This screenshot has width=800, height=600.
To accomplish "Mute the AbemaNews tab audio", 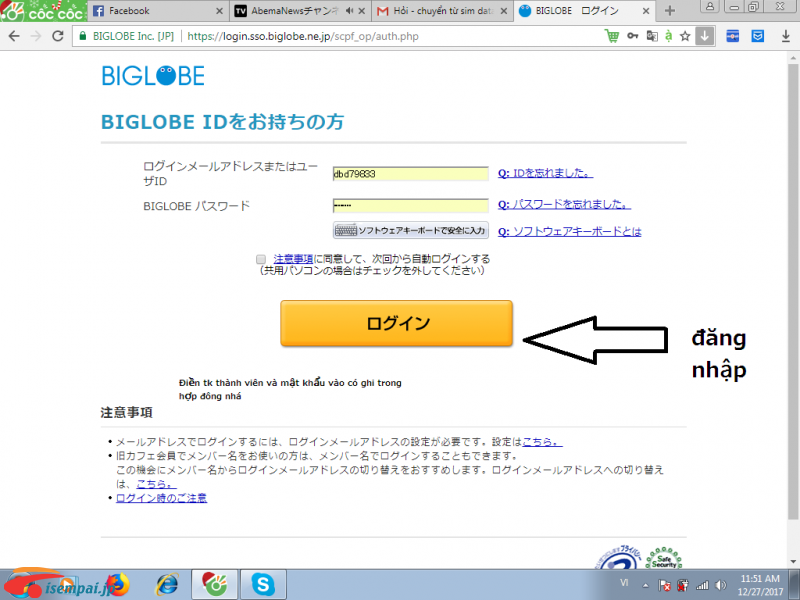I will click(x=349, y=11).
